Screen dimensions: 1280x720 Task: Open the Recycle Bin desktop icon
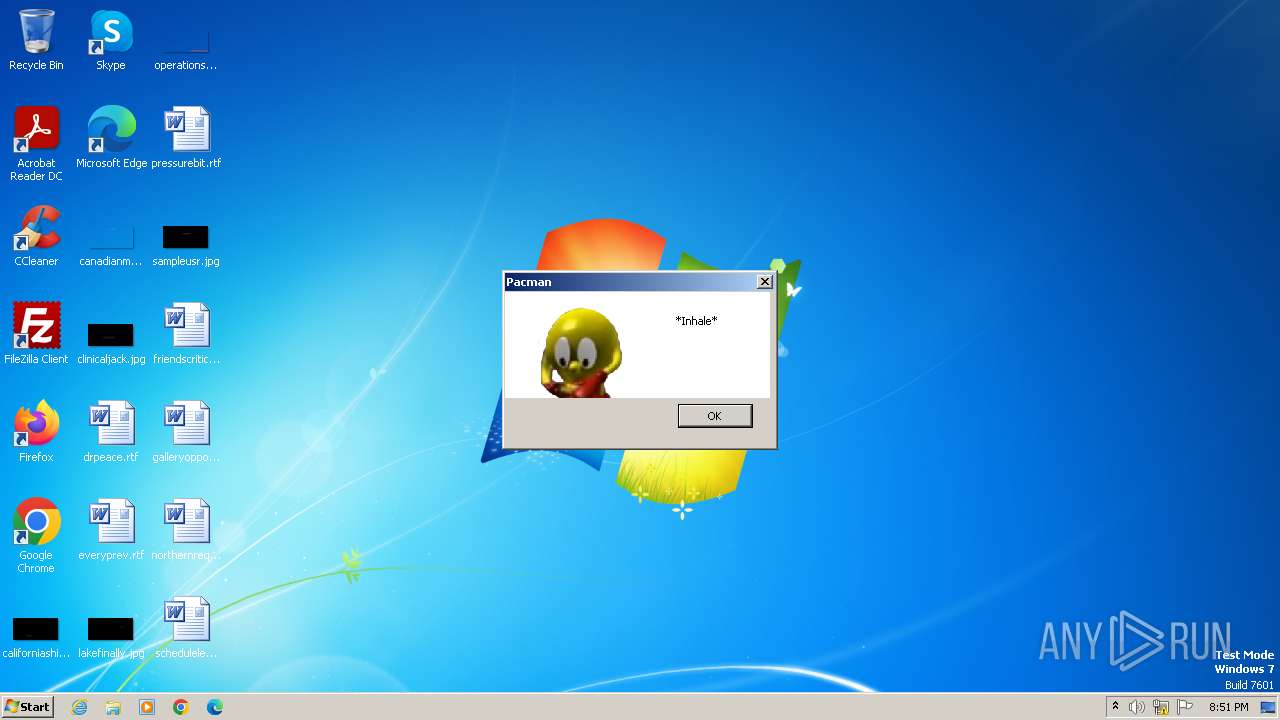36,40
